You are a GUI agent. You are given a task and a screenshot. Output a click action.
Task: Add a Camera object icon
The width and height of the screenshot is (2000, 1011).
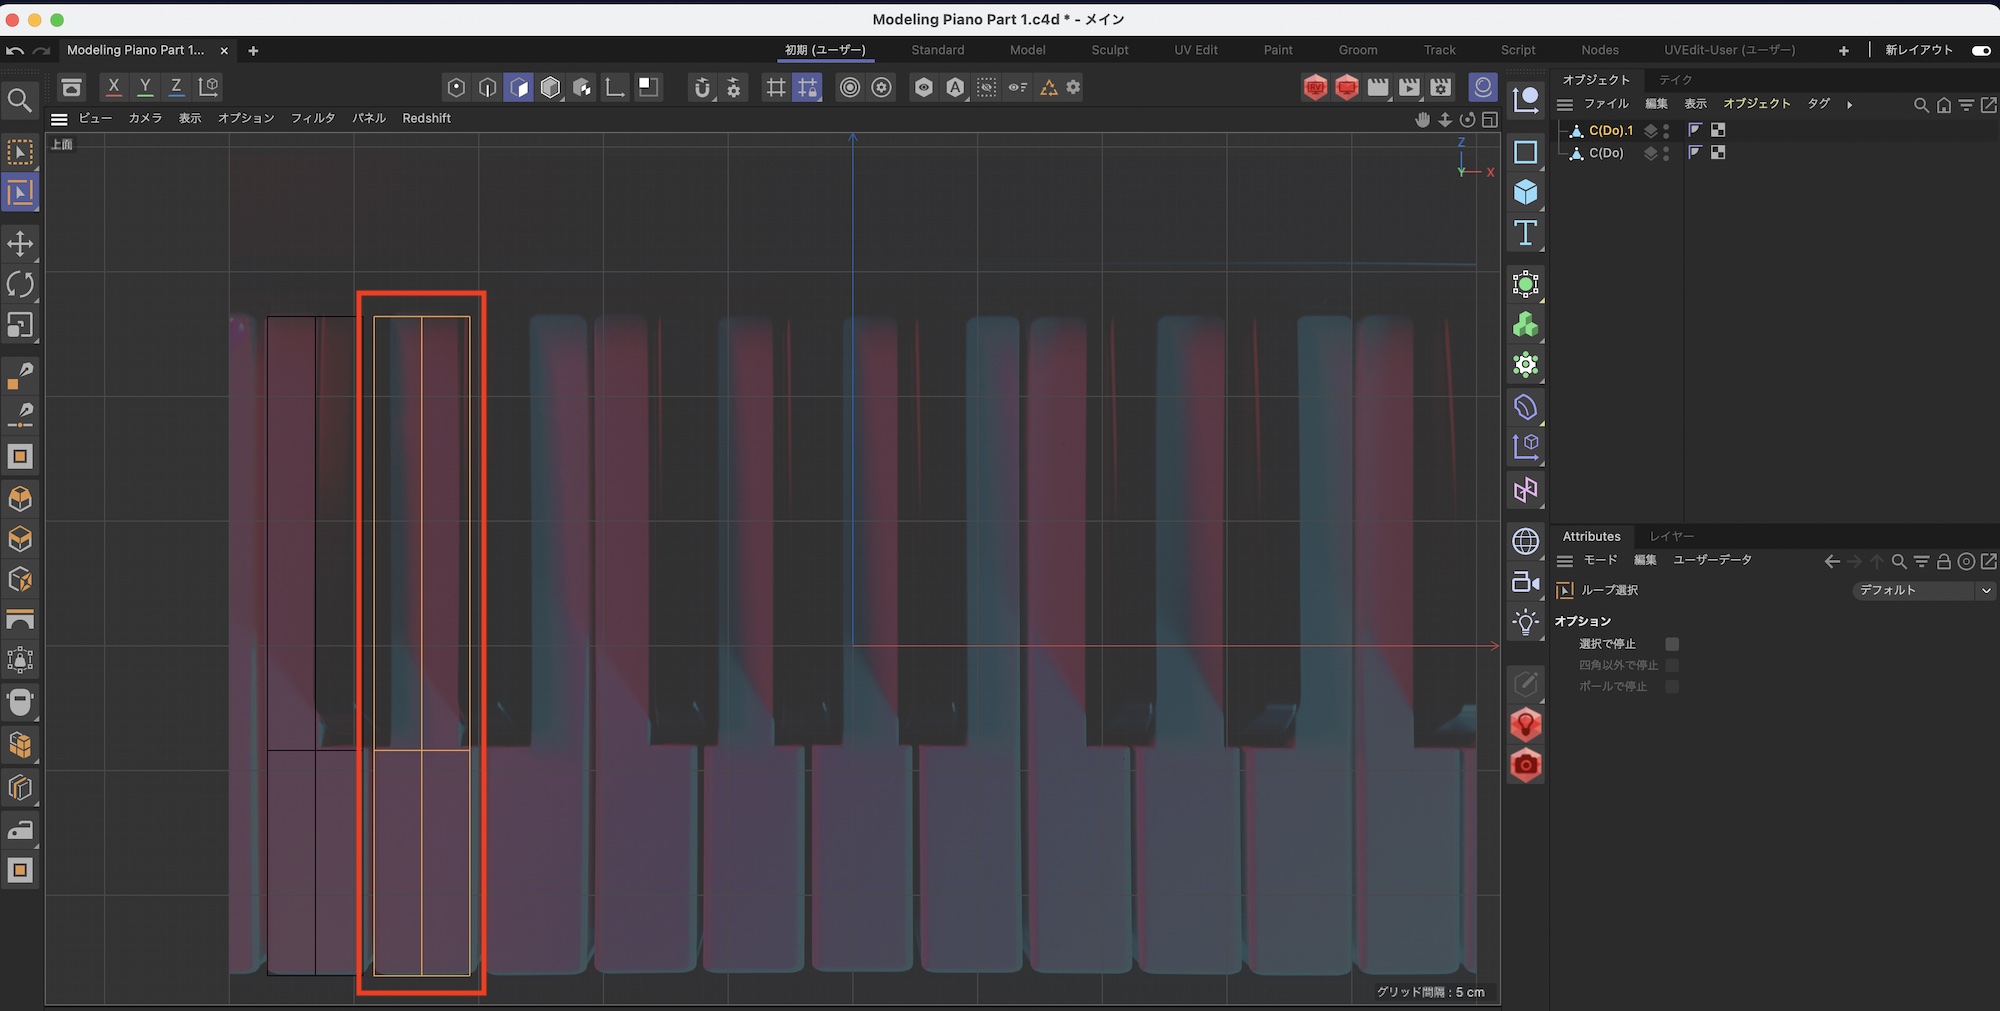pyautogui.click(x=1525, y=582)
